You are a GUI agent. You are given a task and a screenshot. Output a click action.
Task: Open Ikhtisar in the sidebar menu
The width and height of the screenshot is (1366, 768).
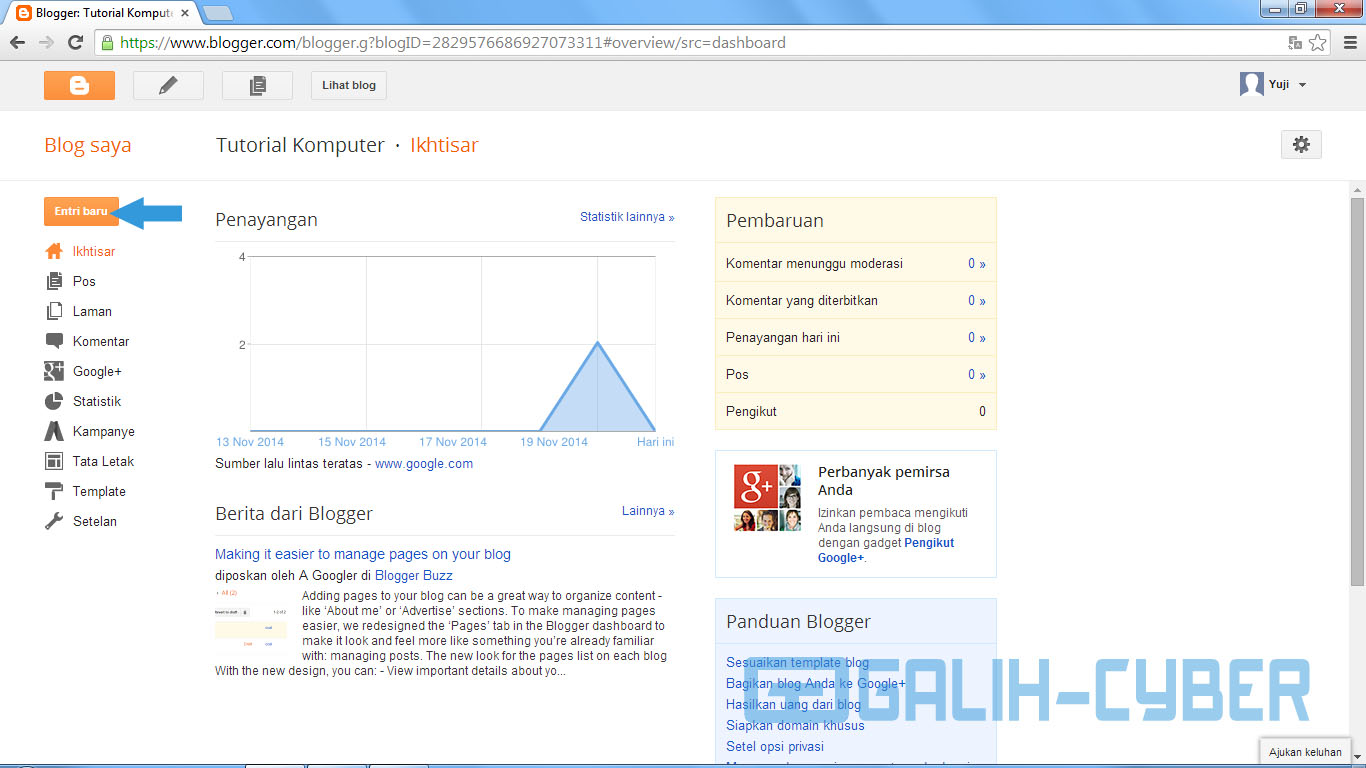coord(94,252)
